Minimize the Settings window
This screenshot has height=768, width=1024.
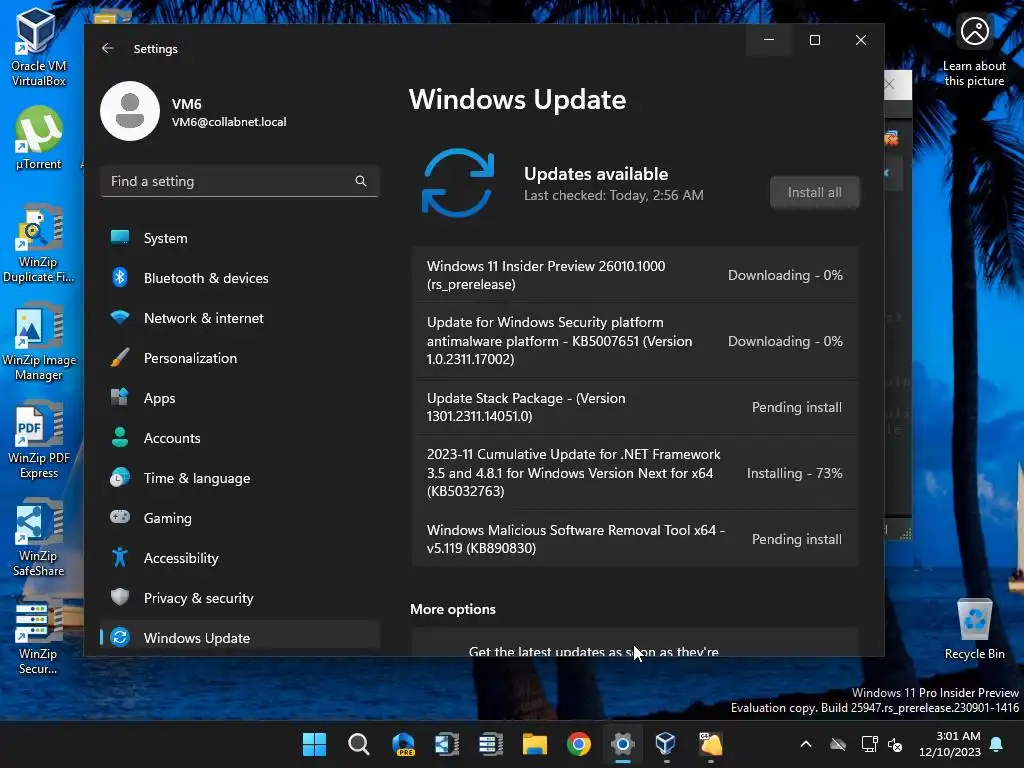click(769, 40)
